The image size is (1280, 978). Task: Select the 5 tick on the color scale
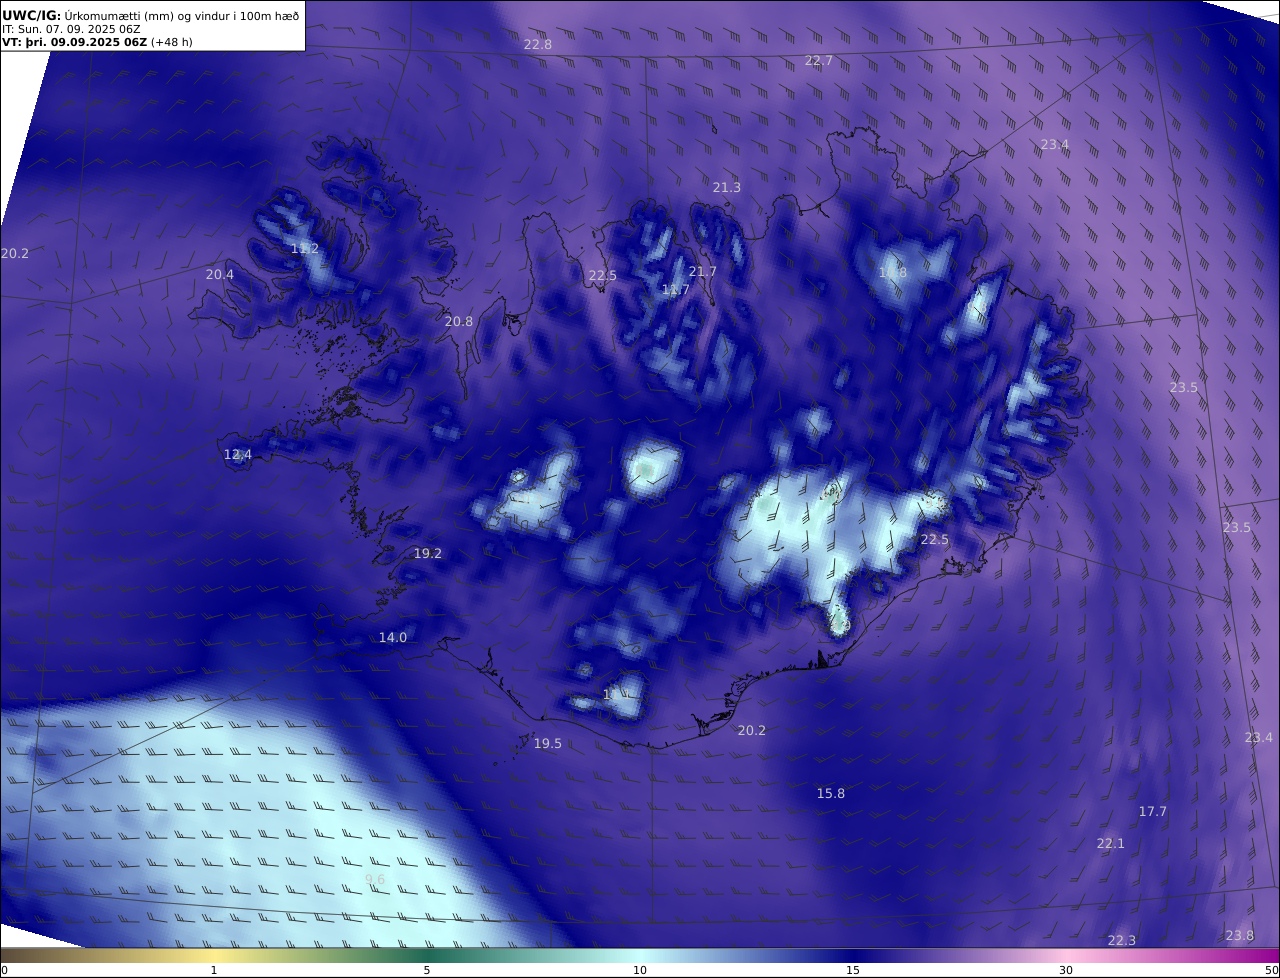[x=427, y=970]
